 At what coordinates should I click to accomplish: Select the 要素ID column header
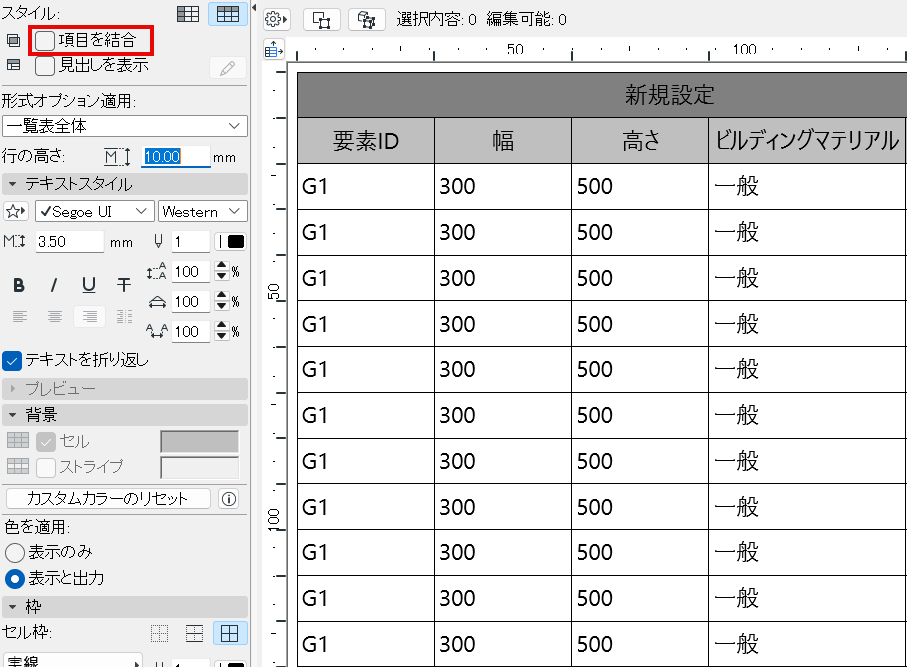click(366, 141)
